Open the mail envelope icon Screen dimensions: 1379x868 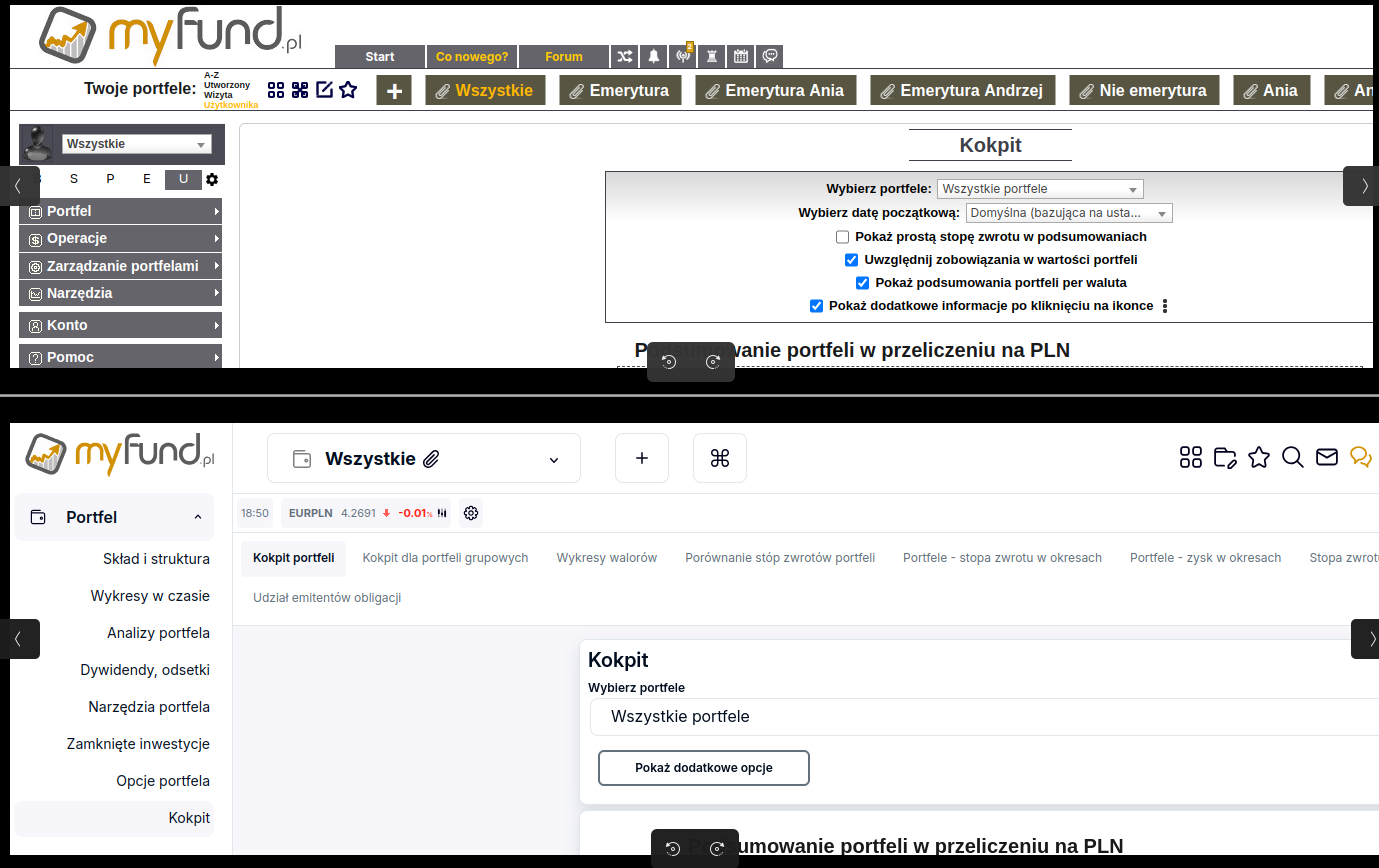(x=1326, y=458)
